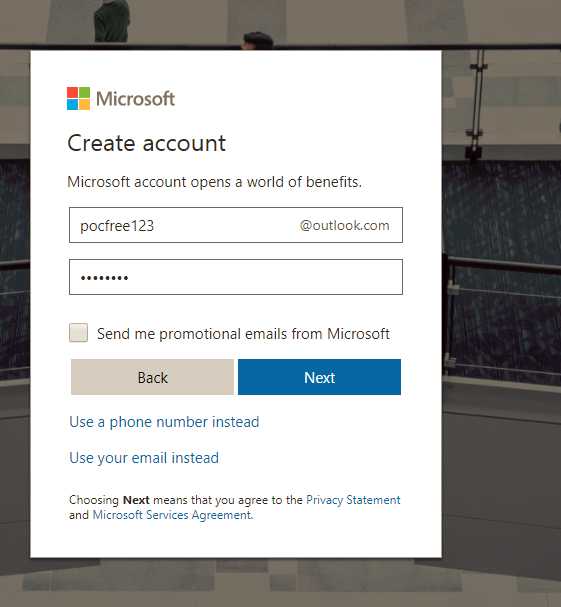Go back using the Back button
561x607 pixels.
coord(153,377)
